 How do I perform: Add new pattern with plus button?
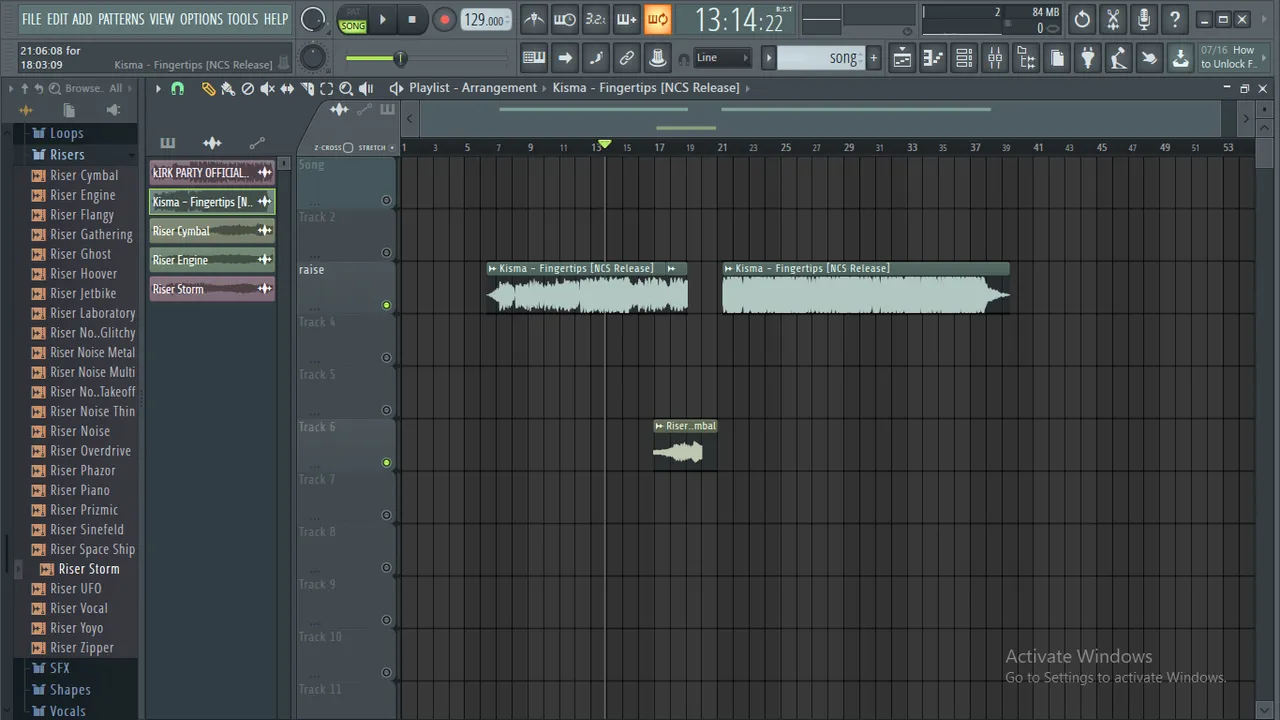click(x=873, y=58)
